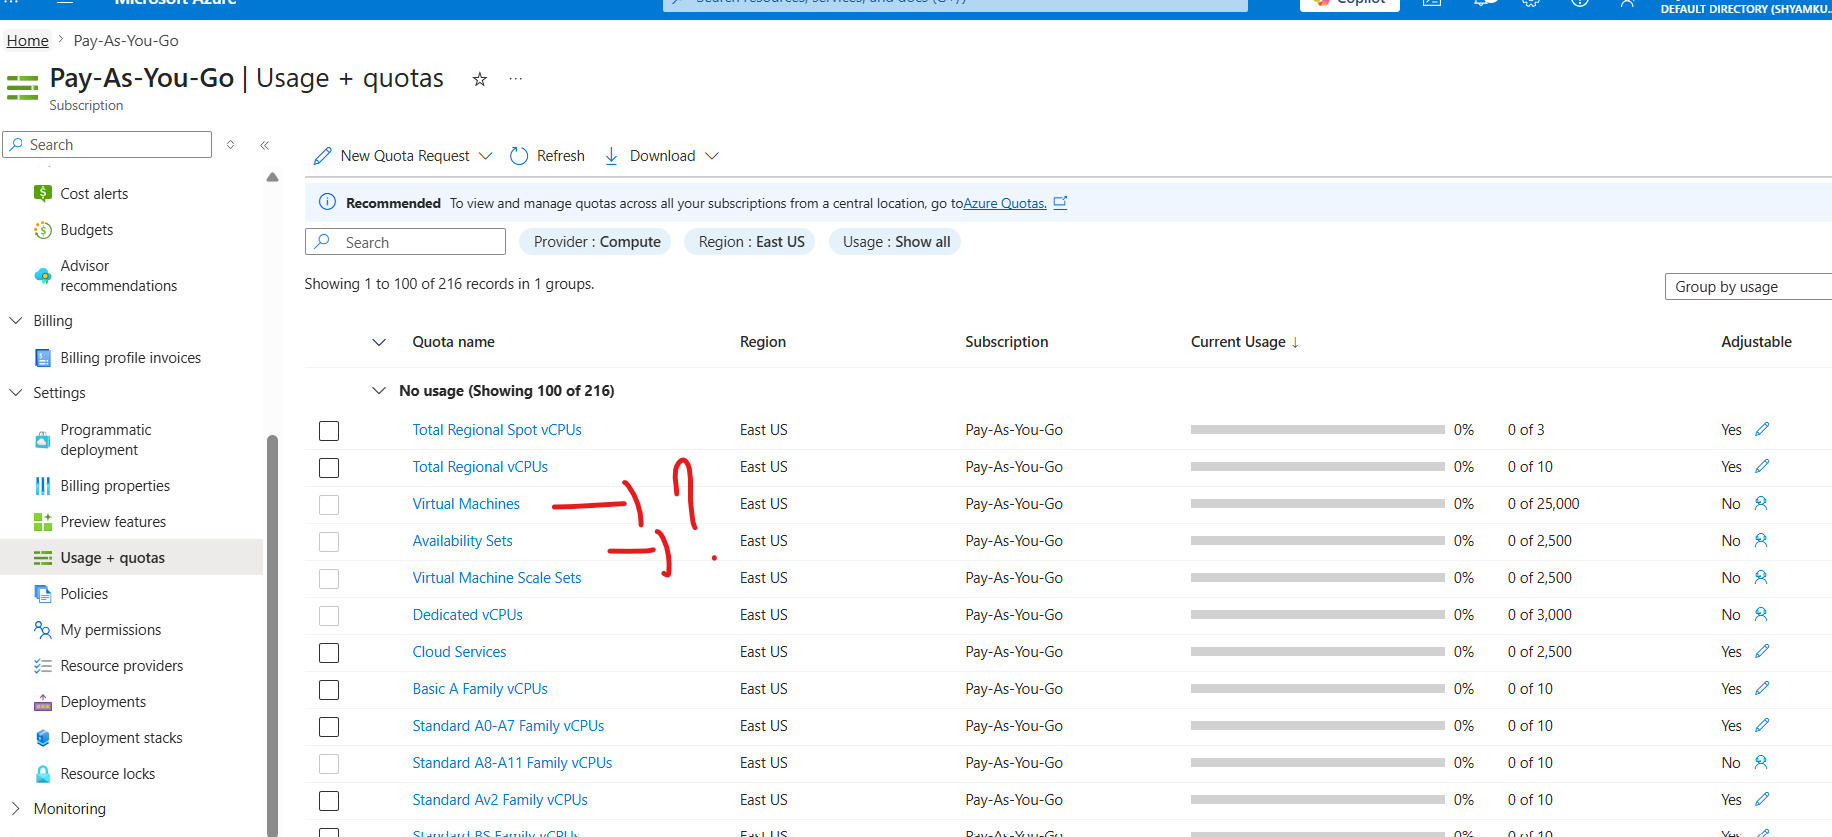The width and height of the screenshot is (1832, 837).
Task: Check the Total Regional Spot vCPUs checkbox
Action: tap(329, 431)
